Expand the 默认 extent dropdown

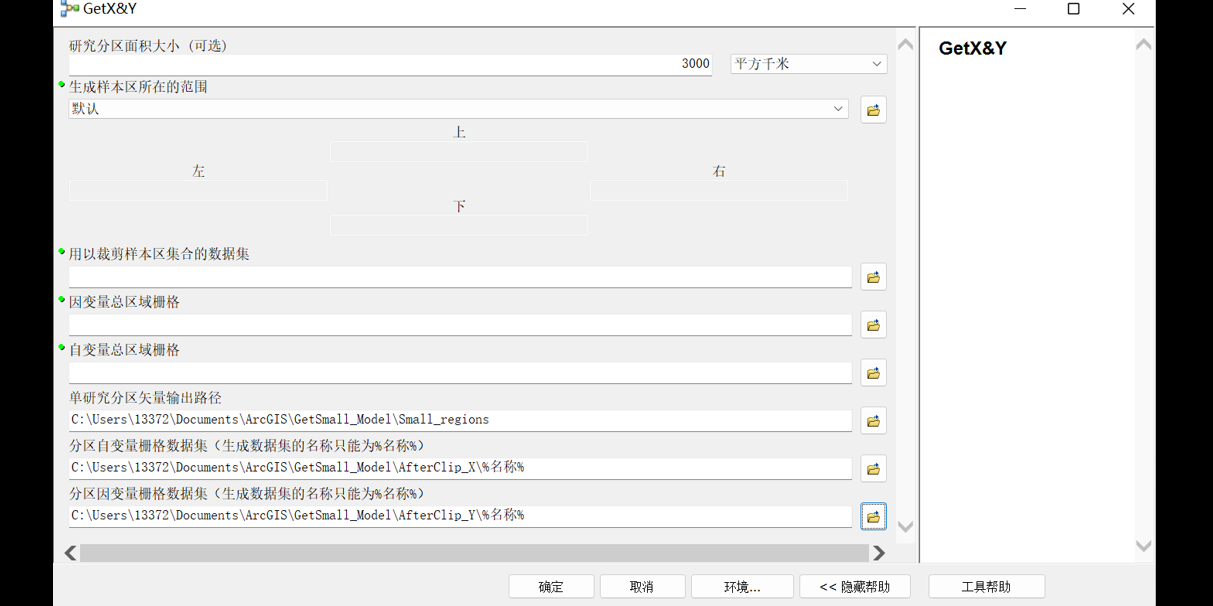pyautogui.click(x=838, y=109)
